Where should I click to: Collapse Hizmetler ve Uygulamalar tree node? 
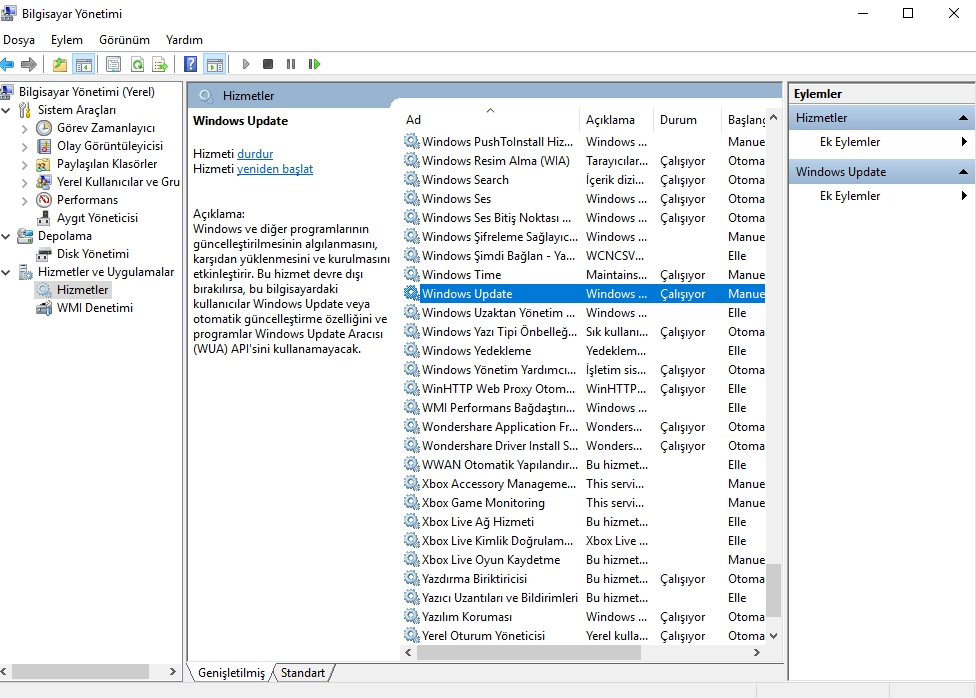coord(6,273)
